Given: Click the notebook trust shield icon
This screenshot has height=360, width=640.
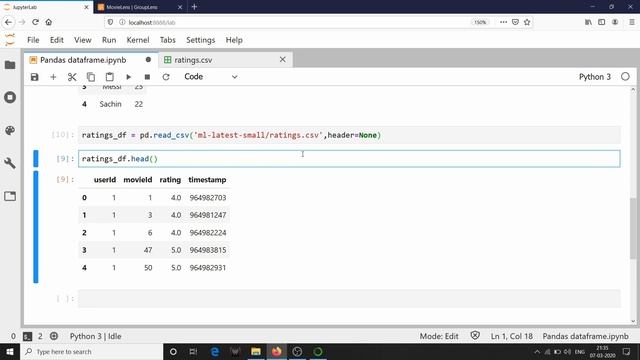Looking at the screenshot, I should coord(475,336).
